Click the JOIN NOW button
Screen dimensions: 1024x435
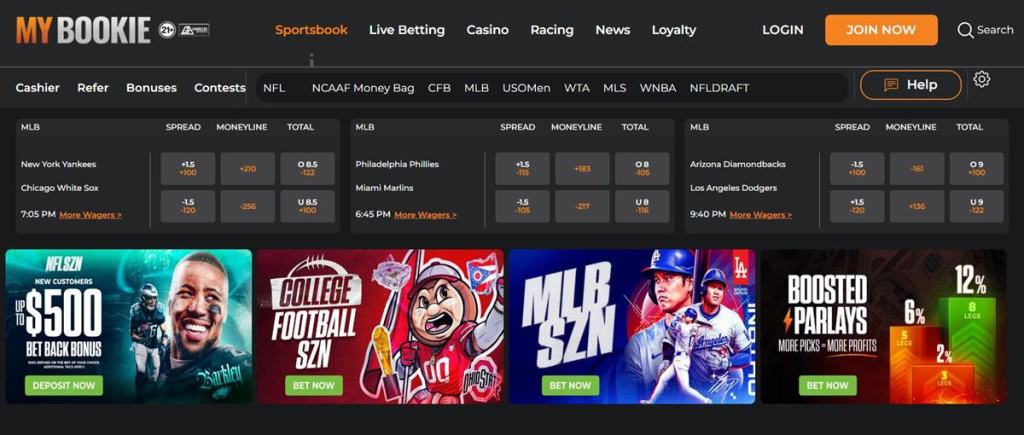click(x=881, y=30)
